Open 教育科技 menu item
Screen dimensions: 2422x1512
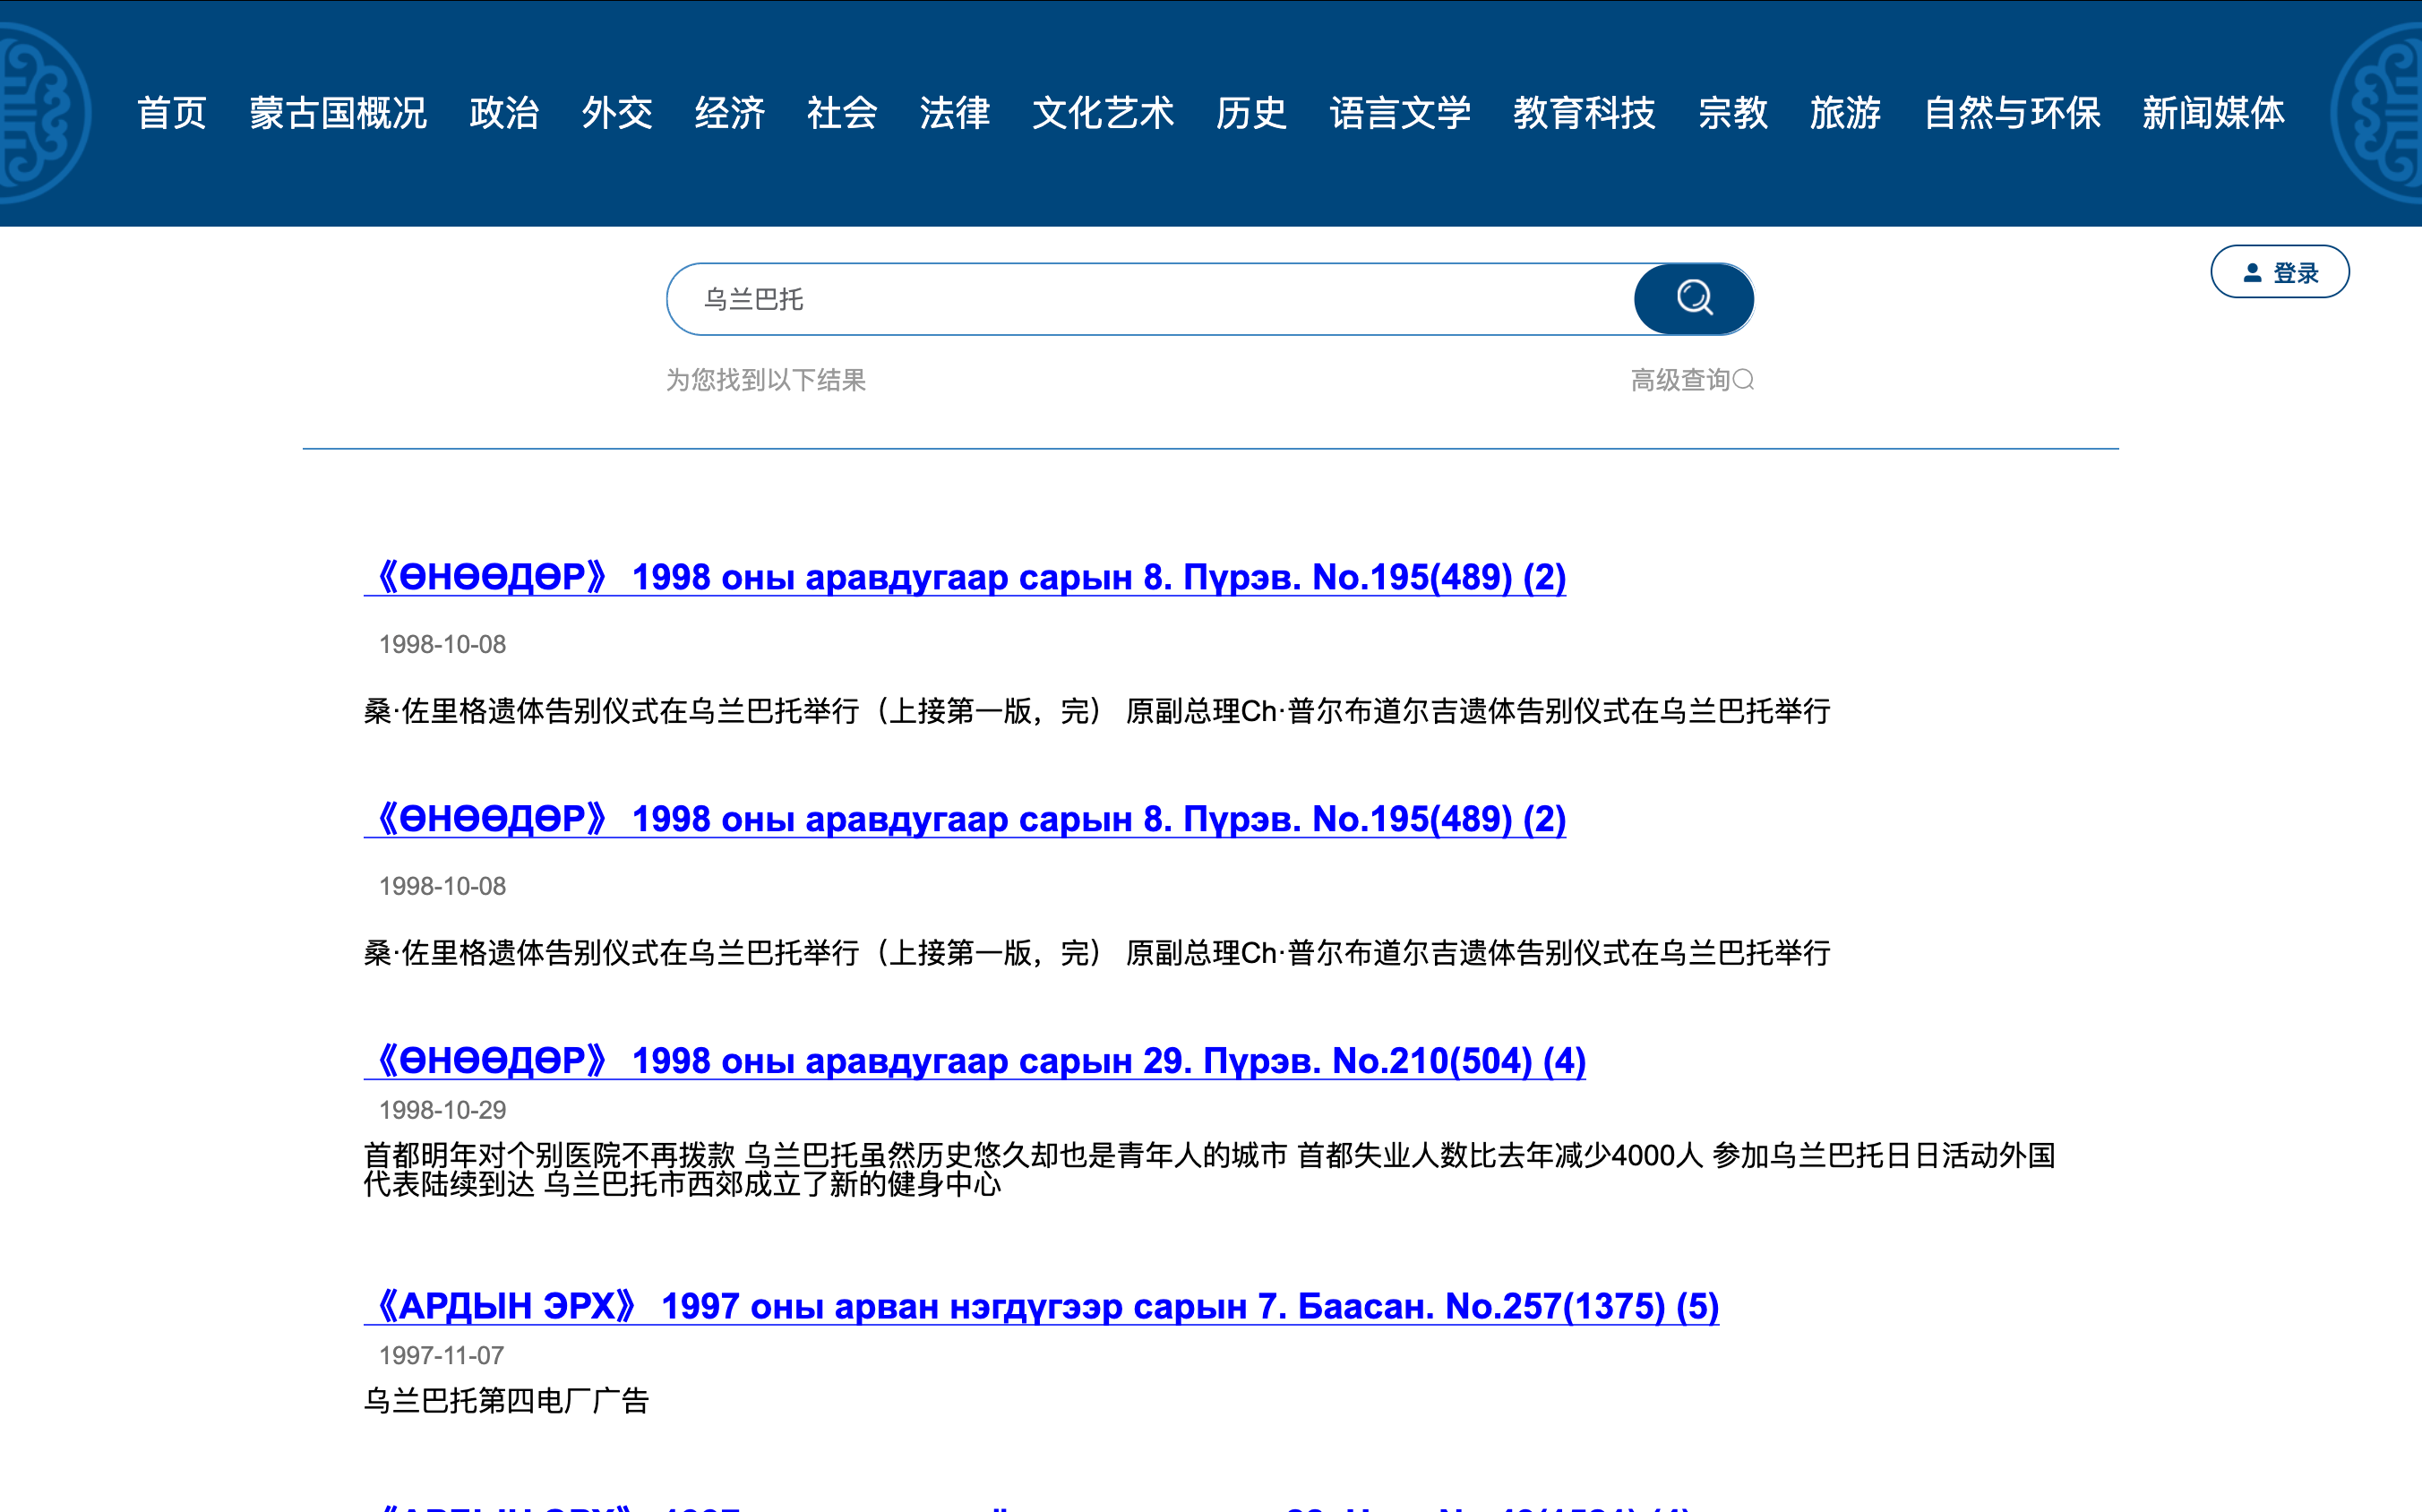pyautogui.click(x=1584, y=113)
